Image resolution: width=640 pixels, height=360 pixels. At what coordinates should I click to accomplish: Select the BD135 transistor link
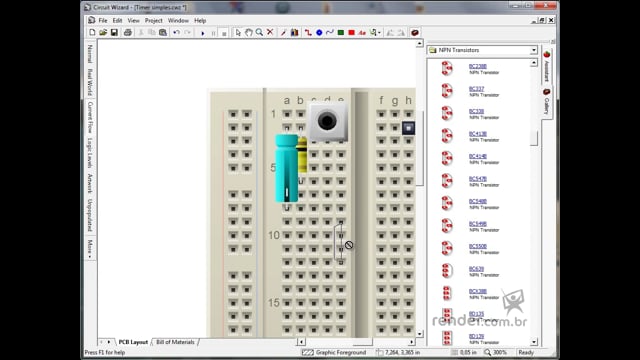(x=476, y=313)
